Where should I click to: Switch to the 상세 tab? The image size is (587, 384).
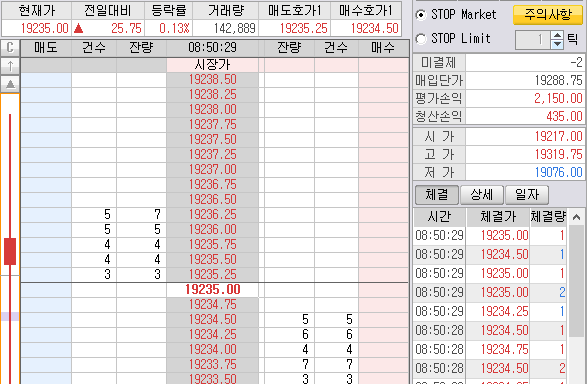pyautogui.click(x=482, y=195)
